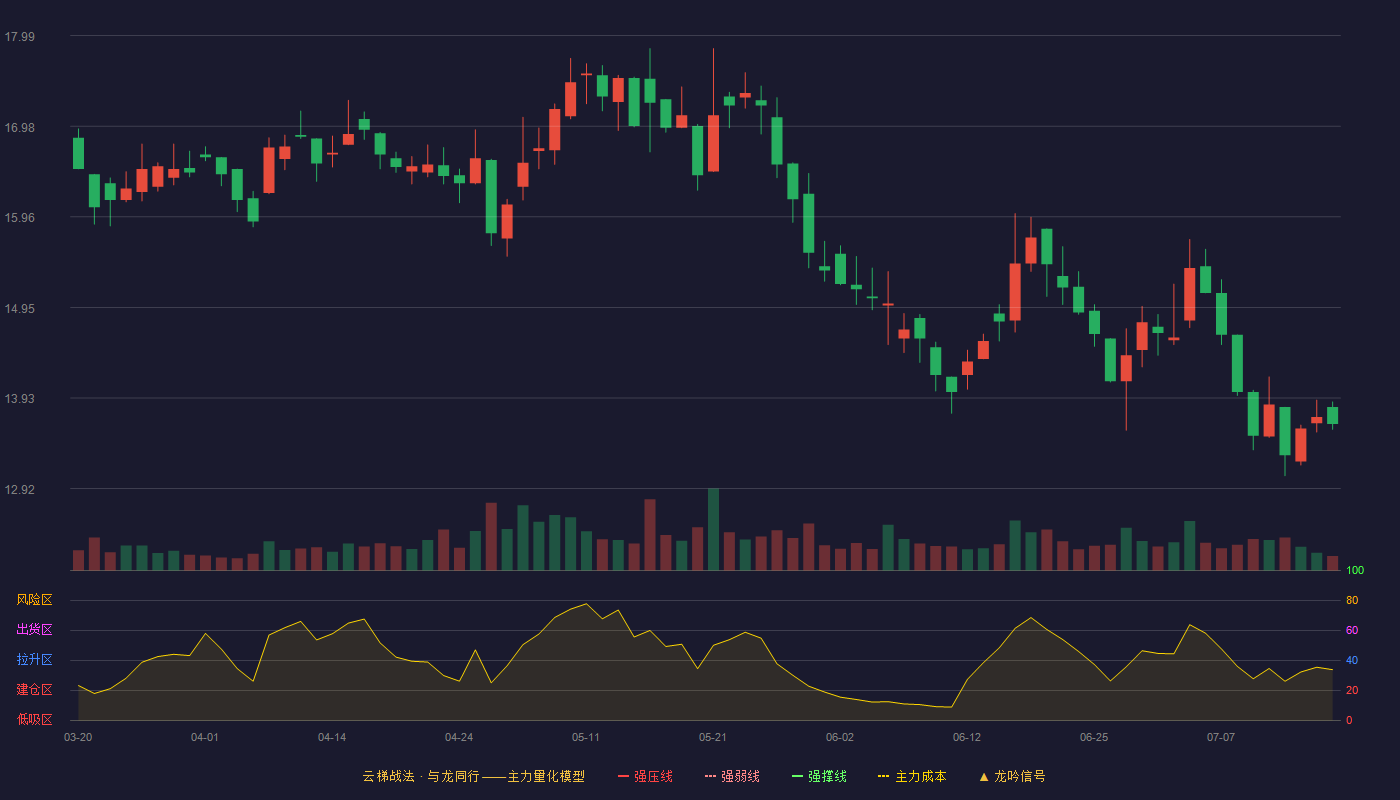This screenshot has height=800, width=1400.
Task: Click the 出货区 zone label
Action: click(34, 630)
